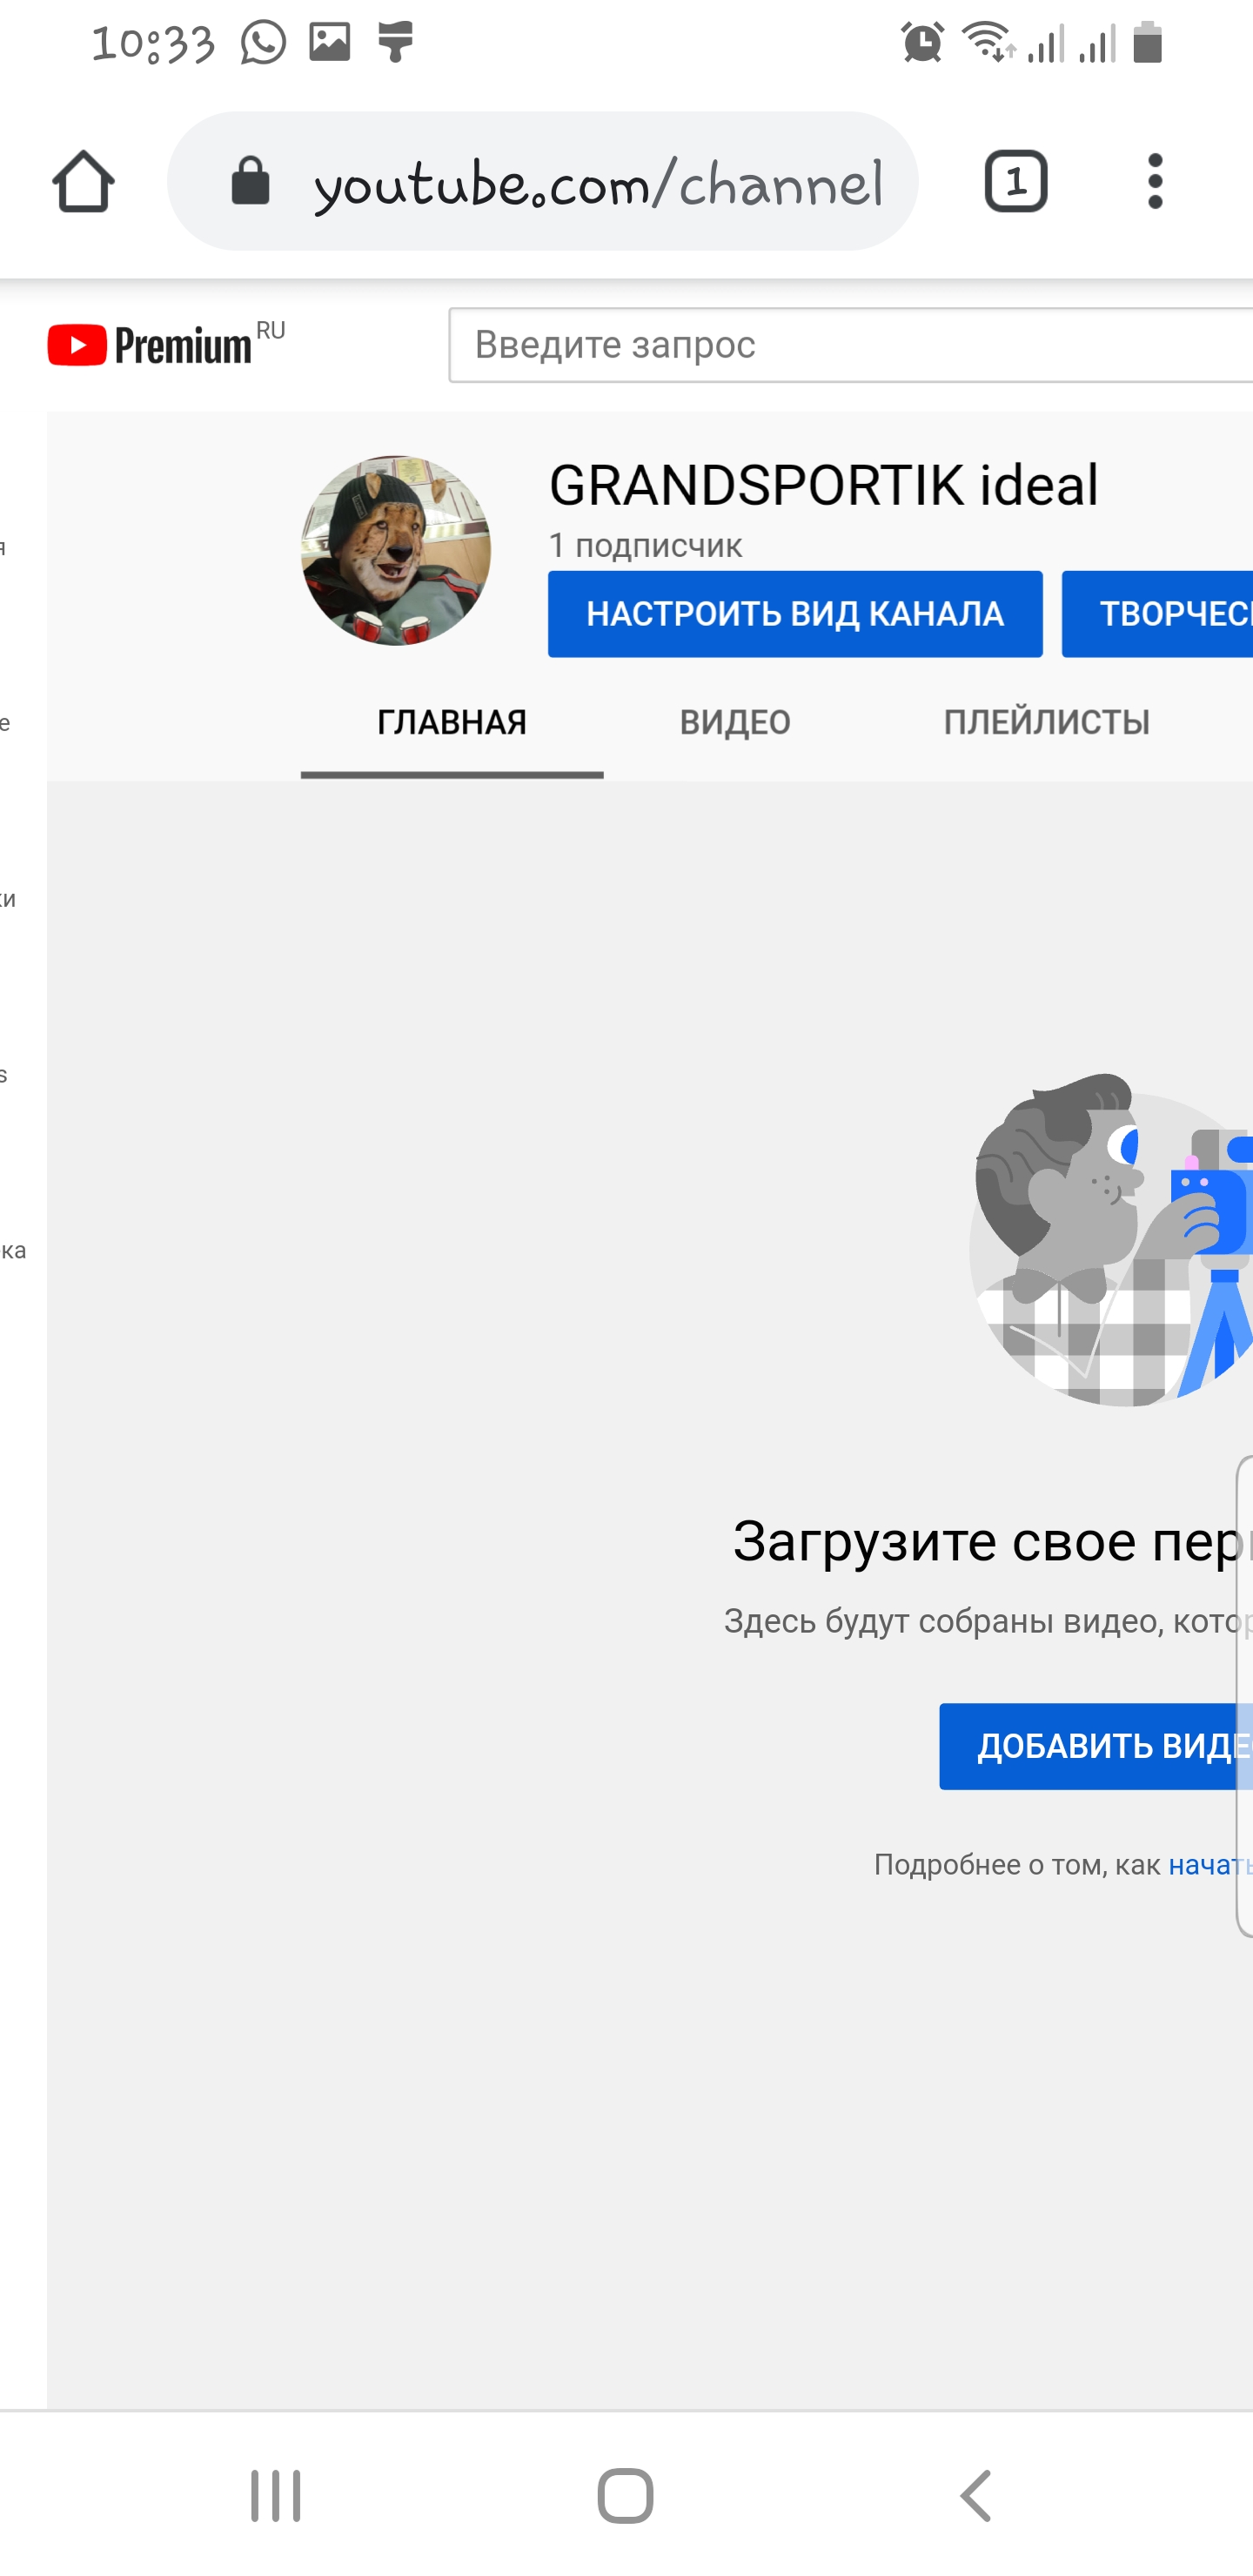Tap the Wi-Fi icon in status bar

988,43
